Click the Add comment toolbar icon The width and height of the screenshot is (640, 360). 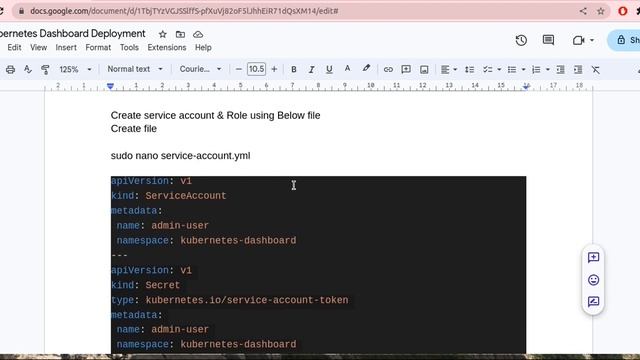pyautogui.click(x=406, y=69)
